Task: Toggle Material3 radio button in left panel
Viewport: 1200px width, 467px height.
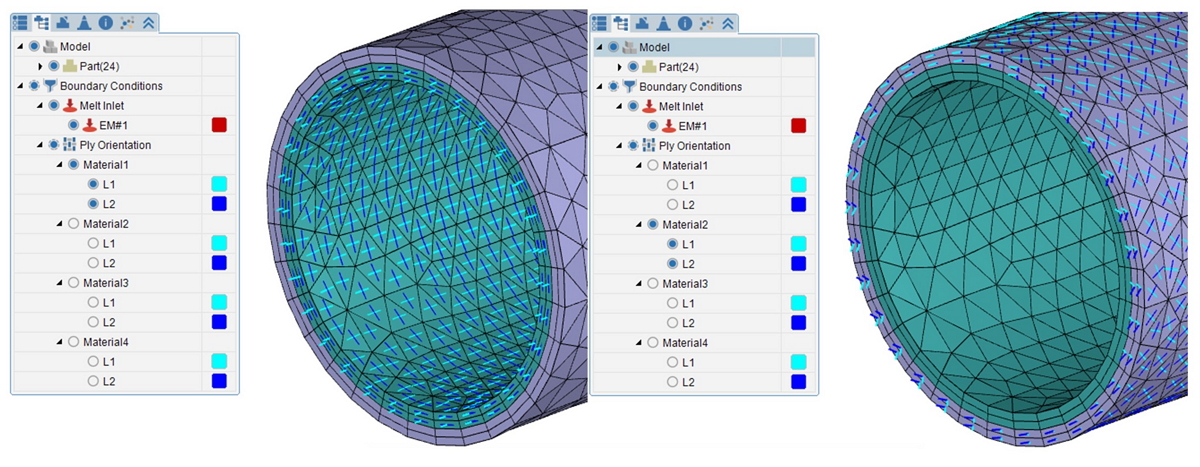Action: (74, 283)
